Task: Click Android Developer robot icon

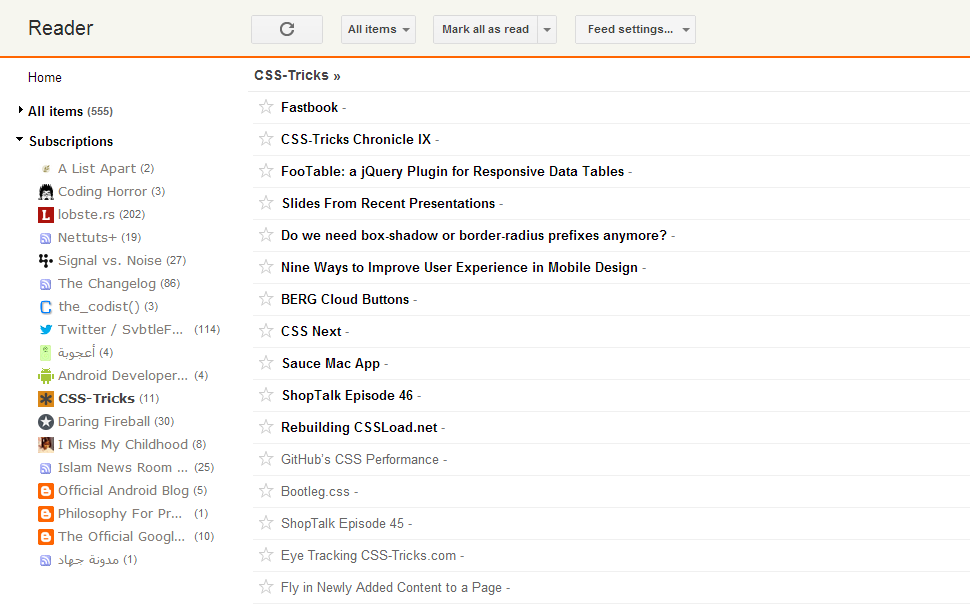Action: 46,376
